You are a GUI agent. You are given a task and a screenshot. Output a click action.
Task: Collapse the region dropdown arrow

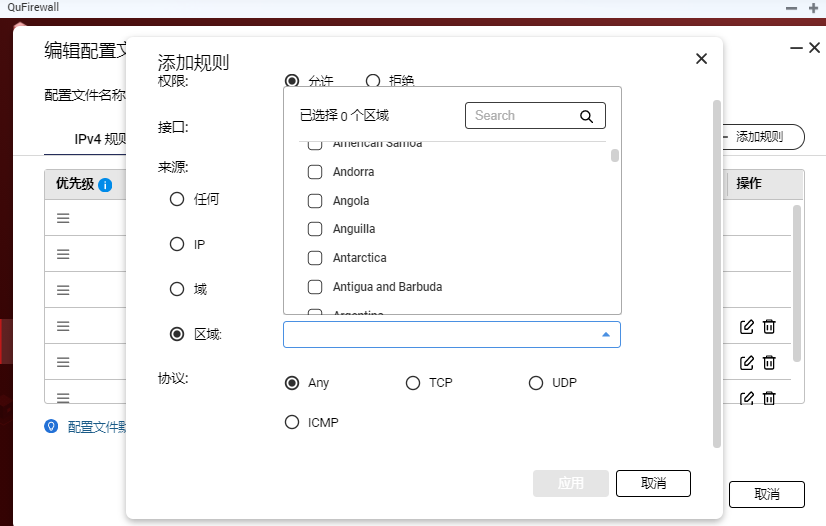(x=606, y=334)
